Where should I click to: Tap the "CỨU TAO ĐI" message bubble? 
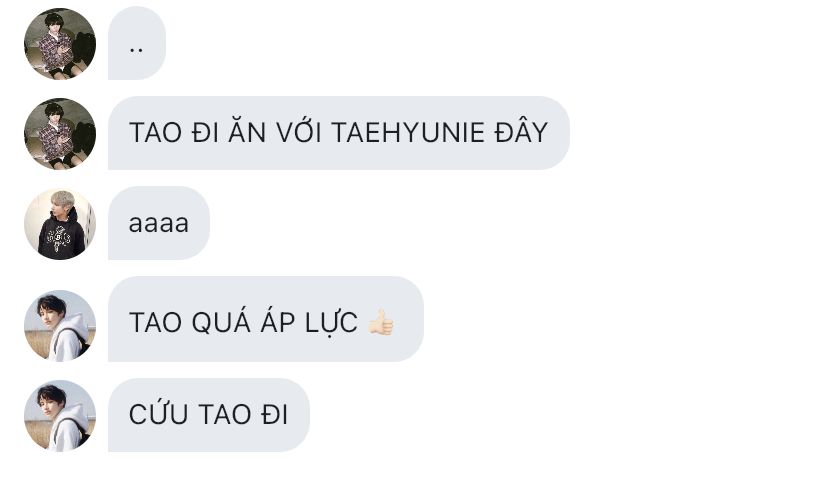point(209,415)
